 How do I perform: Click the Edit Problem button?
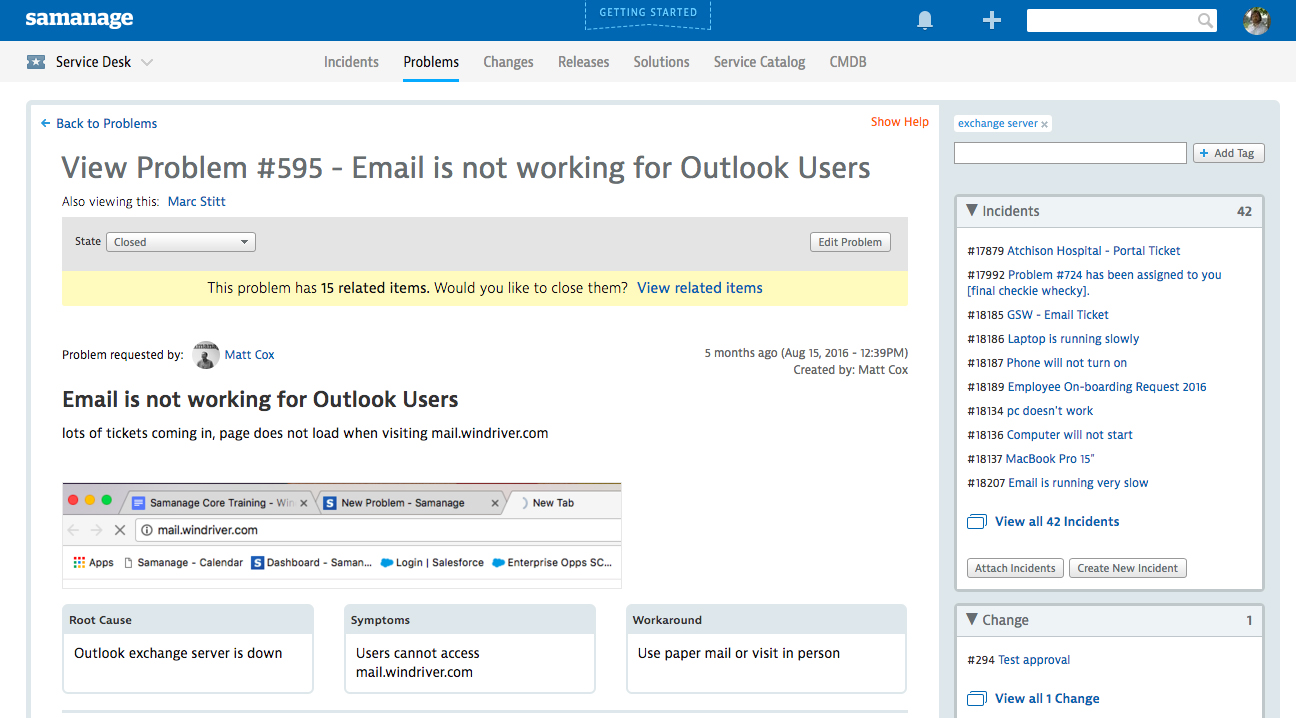[x=850, y=242]
